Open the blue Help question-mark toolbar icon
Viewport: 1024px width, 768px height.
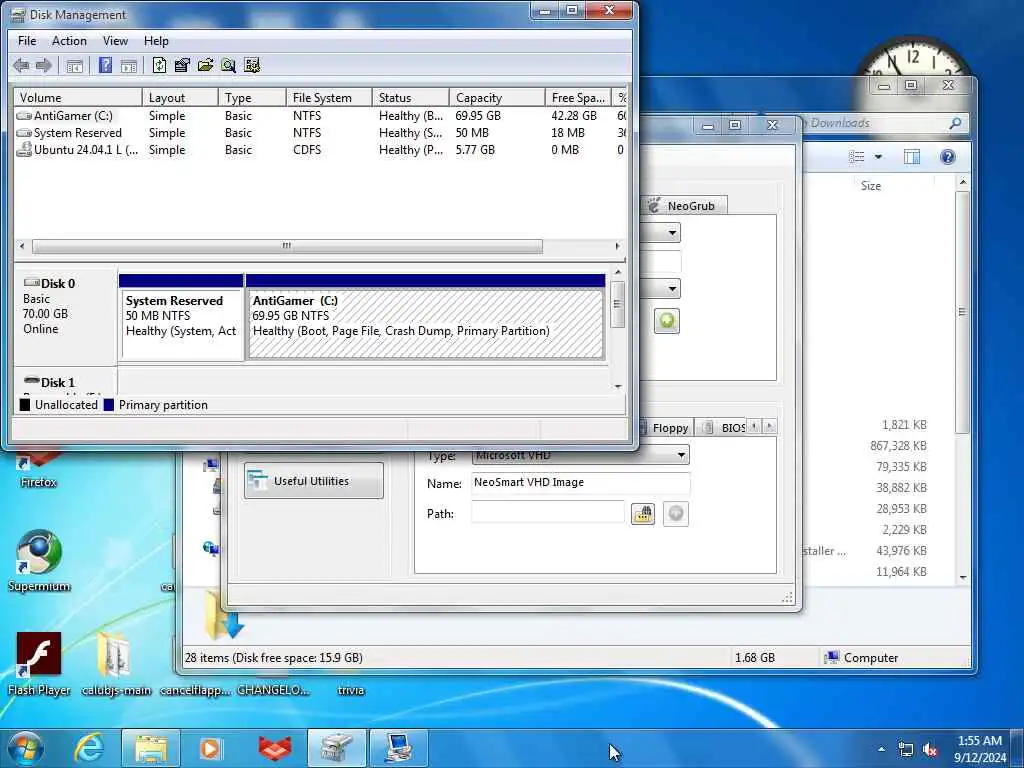pos(105,65)
